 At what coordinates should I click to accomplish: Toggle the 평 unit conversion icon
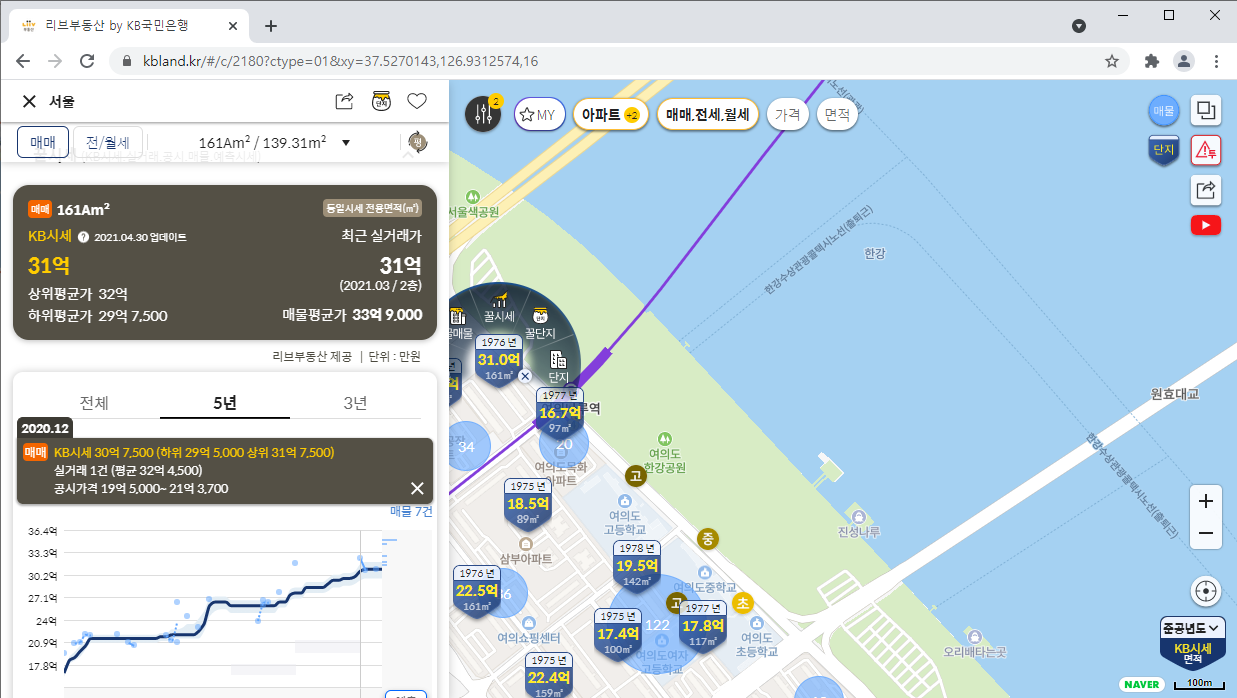tap(417, 142)
